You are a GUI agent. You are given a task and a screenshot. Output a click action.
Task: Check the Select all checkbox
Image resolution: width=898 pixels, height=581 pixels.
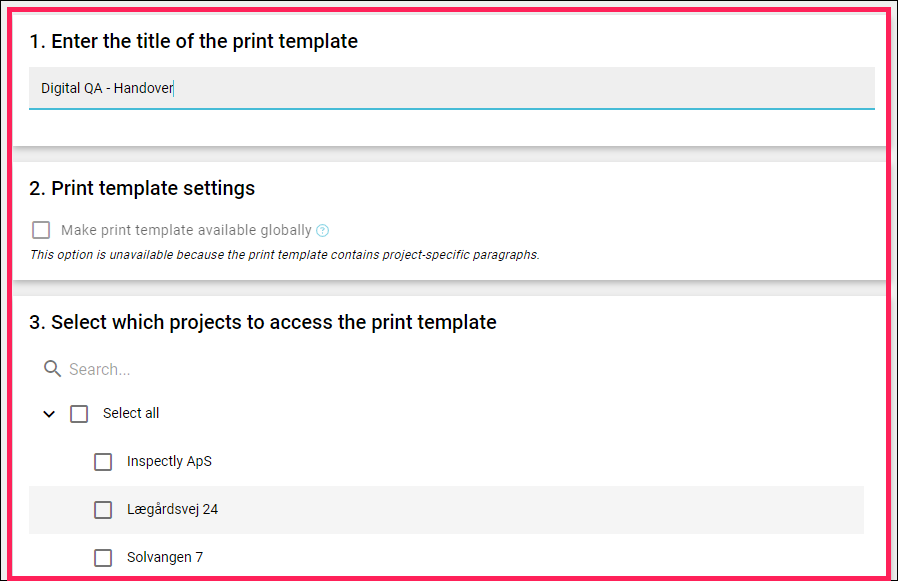click(79, 414)
